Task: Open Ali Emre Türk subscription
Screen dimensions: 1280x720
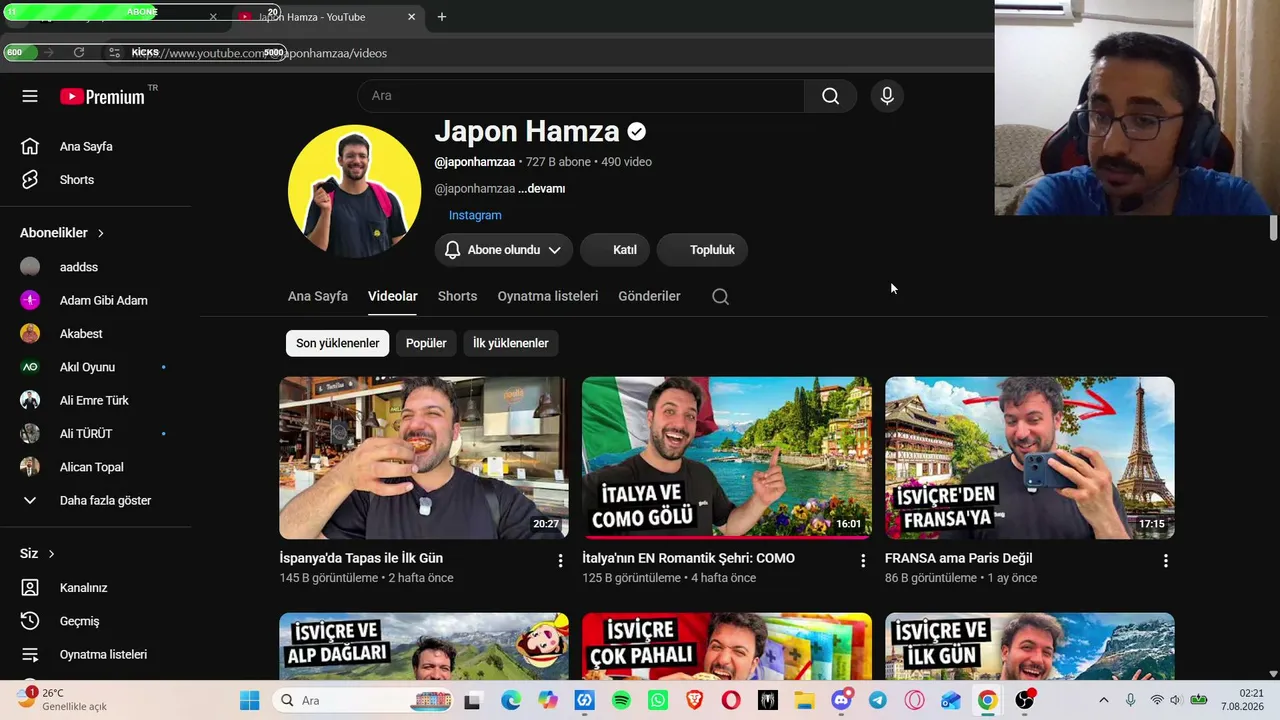Action: pyautogui.click(x=95, y=400)
